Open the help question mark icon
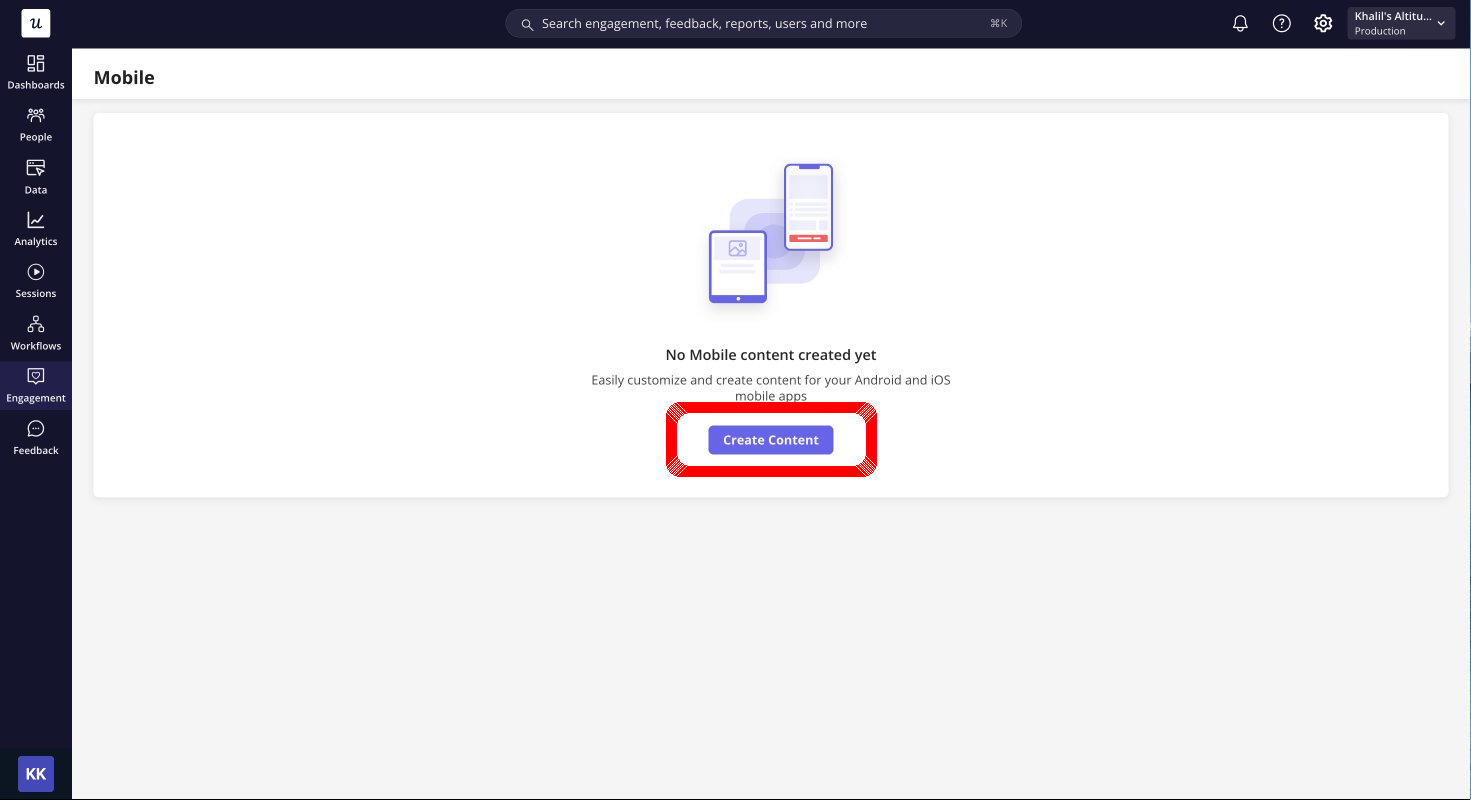The image size is (1471, 800). [1282, 23]
